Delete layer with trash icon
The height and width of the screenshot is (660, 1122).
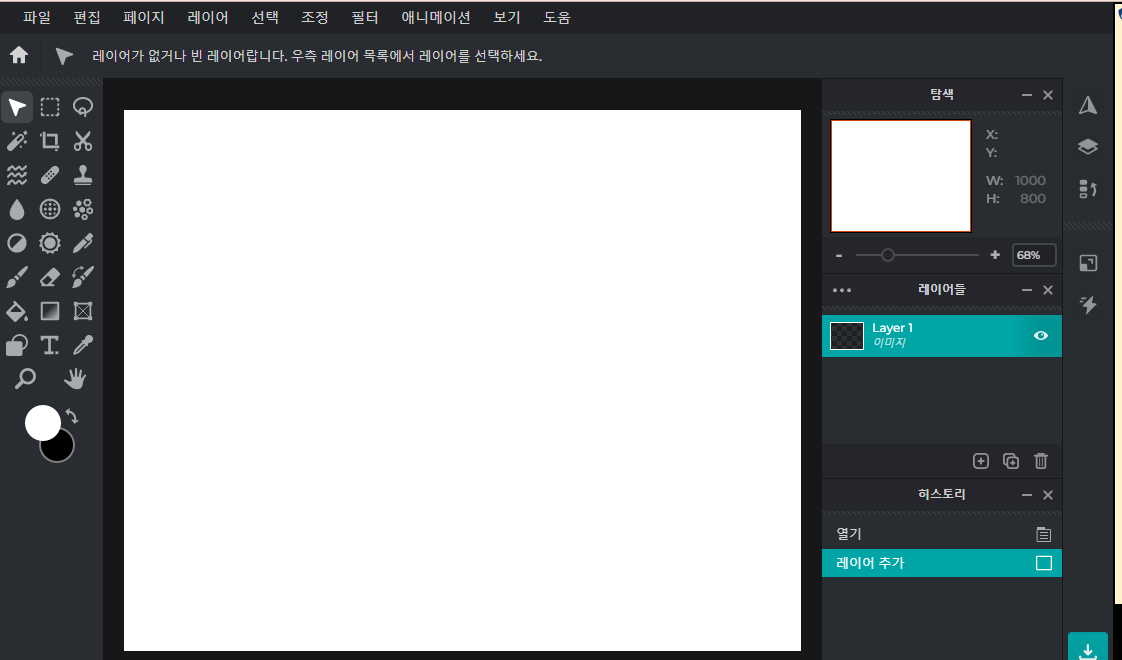click(1041, 461)
